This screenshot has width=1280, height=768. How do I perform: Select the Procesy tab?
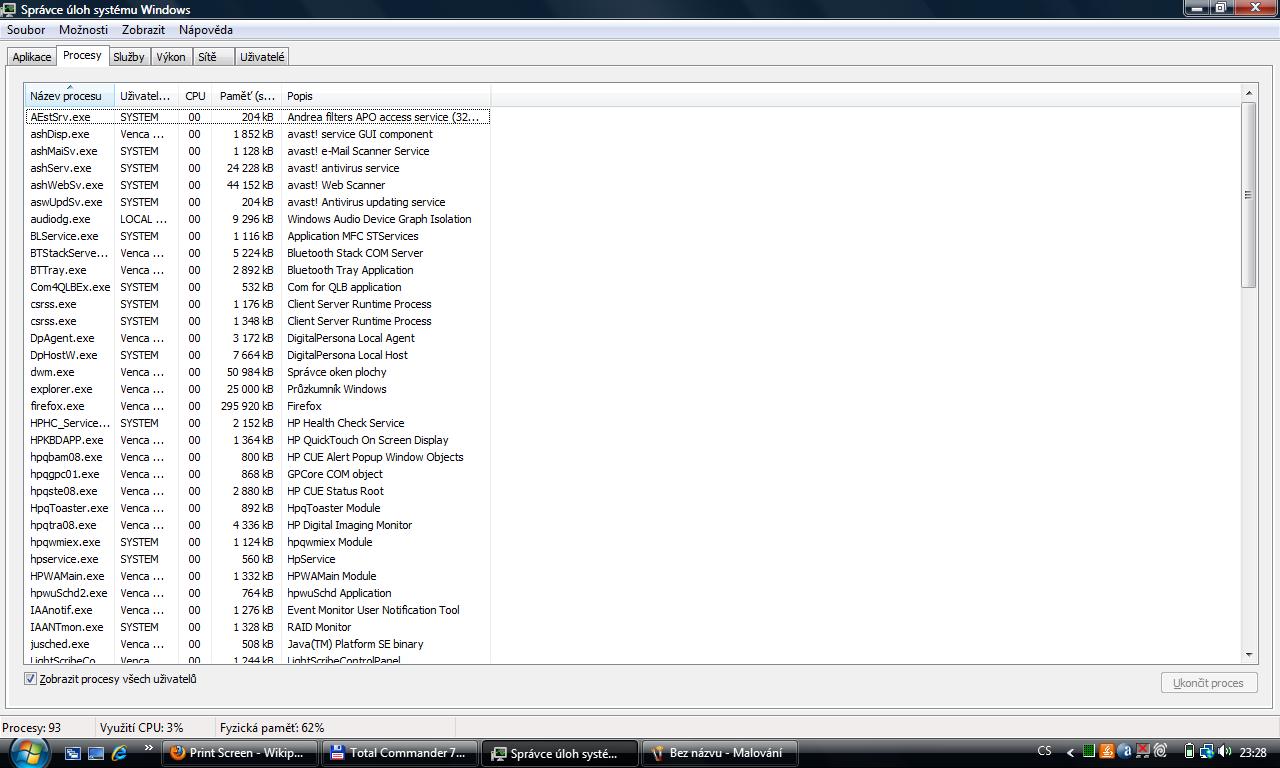(x=82, y=56)
